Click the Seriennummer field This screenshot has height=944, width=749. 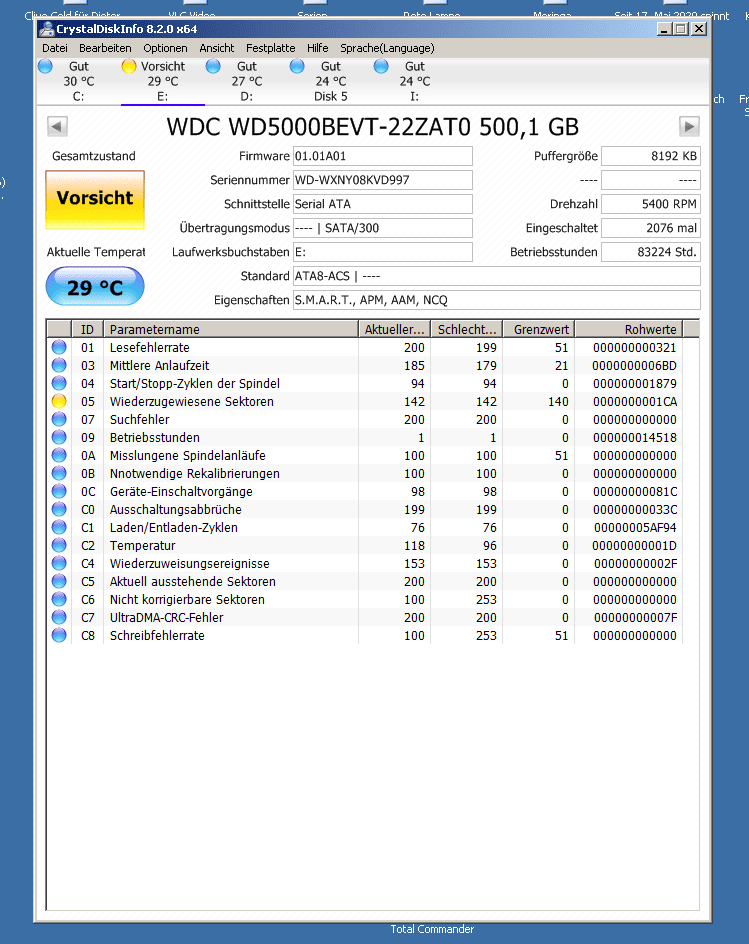383,180
